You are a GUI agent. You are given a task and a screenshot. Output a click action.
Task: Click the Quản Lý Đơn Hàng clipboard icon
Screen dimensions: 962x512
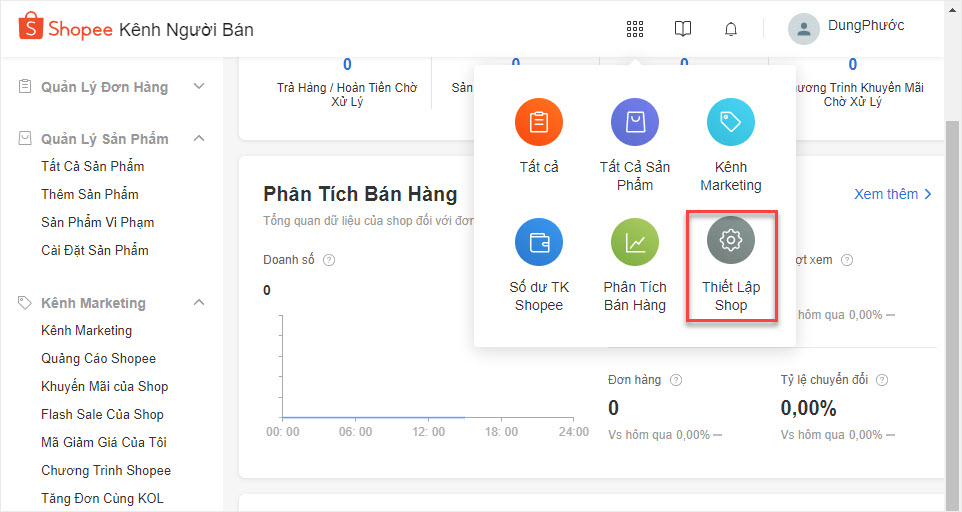[25, 86]
